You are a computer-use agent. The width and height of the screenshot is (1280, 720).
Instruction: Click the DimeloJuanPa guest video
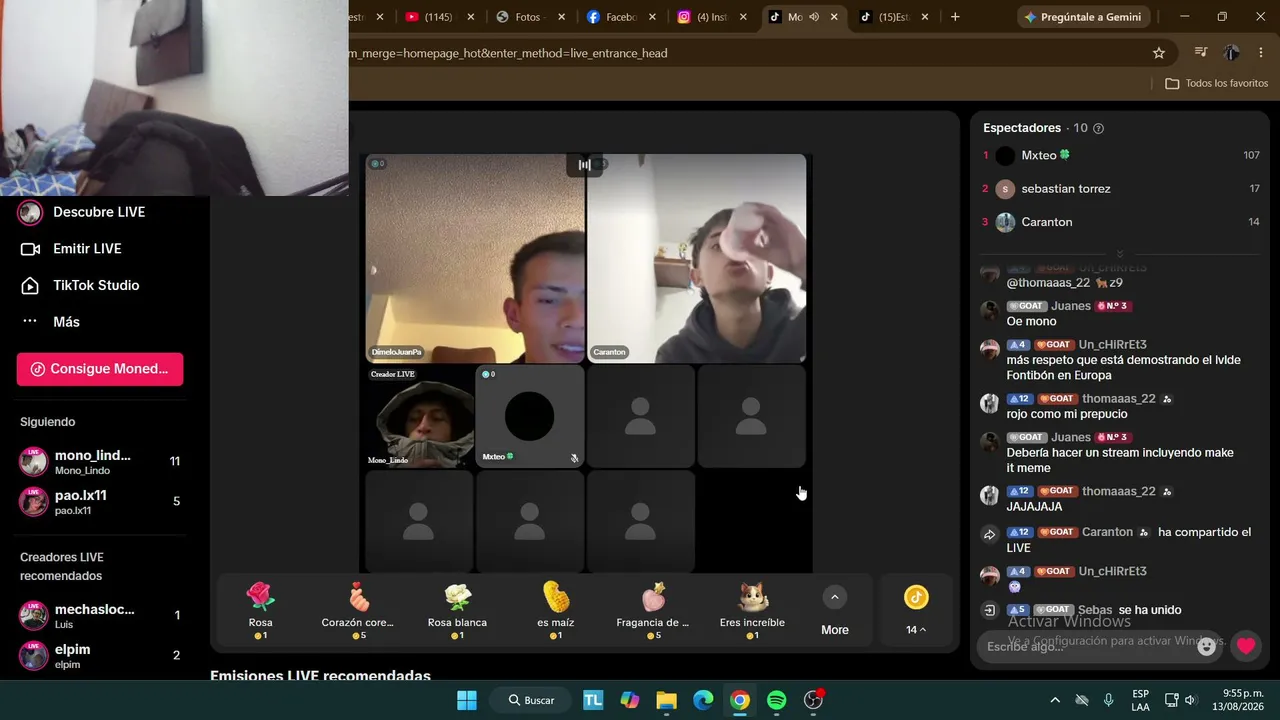click(x=475, y=258)
